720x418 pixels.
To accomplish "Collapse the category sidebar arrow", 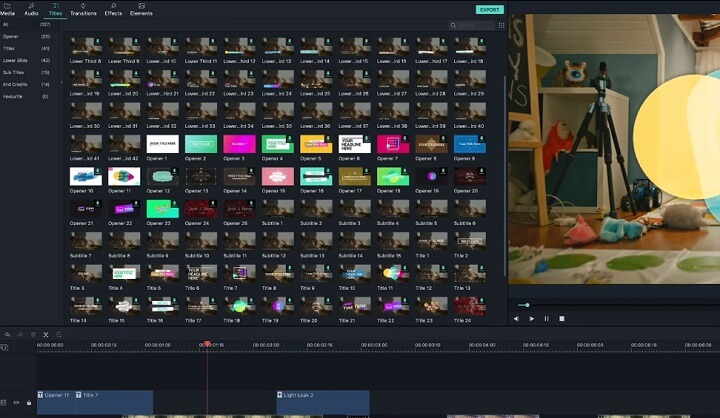I will pyautogui.click(x=62, y=83).
